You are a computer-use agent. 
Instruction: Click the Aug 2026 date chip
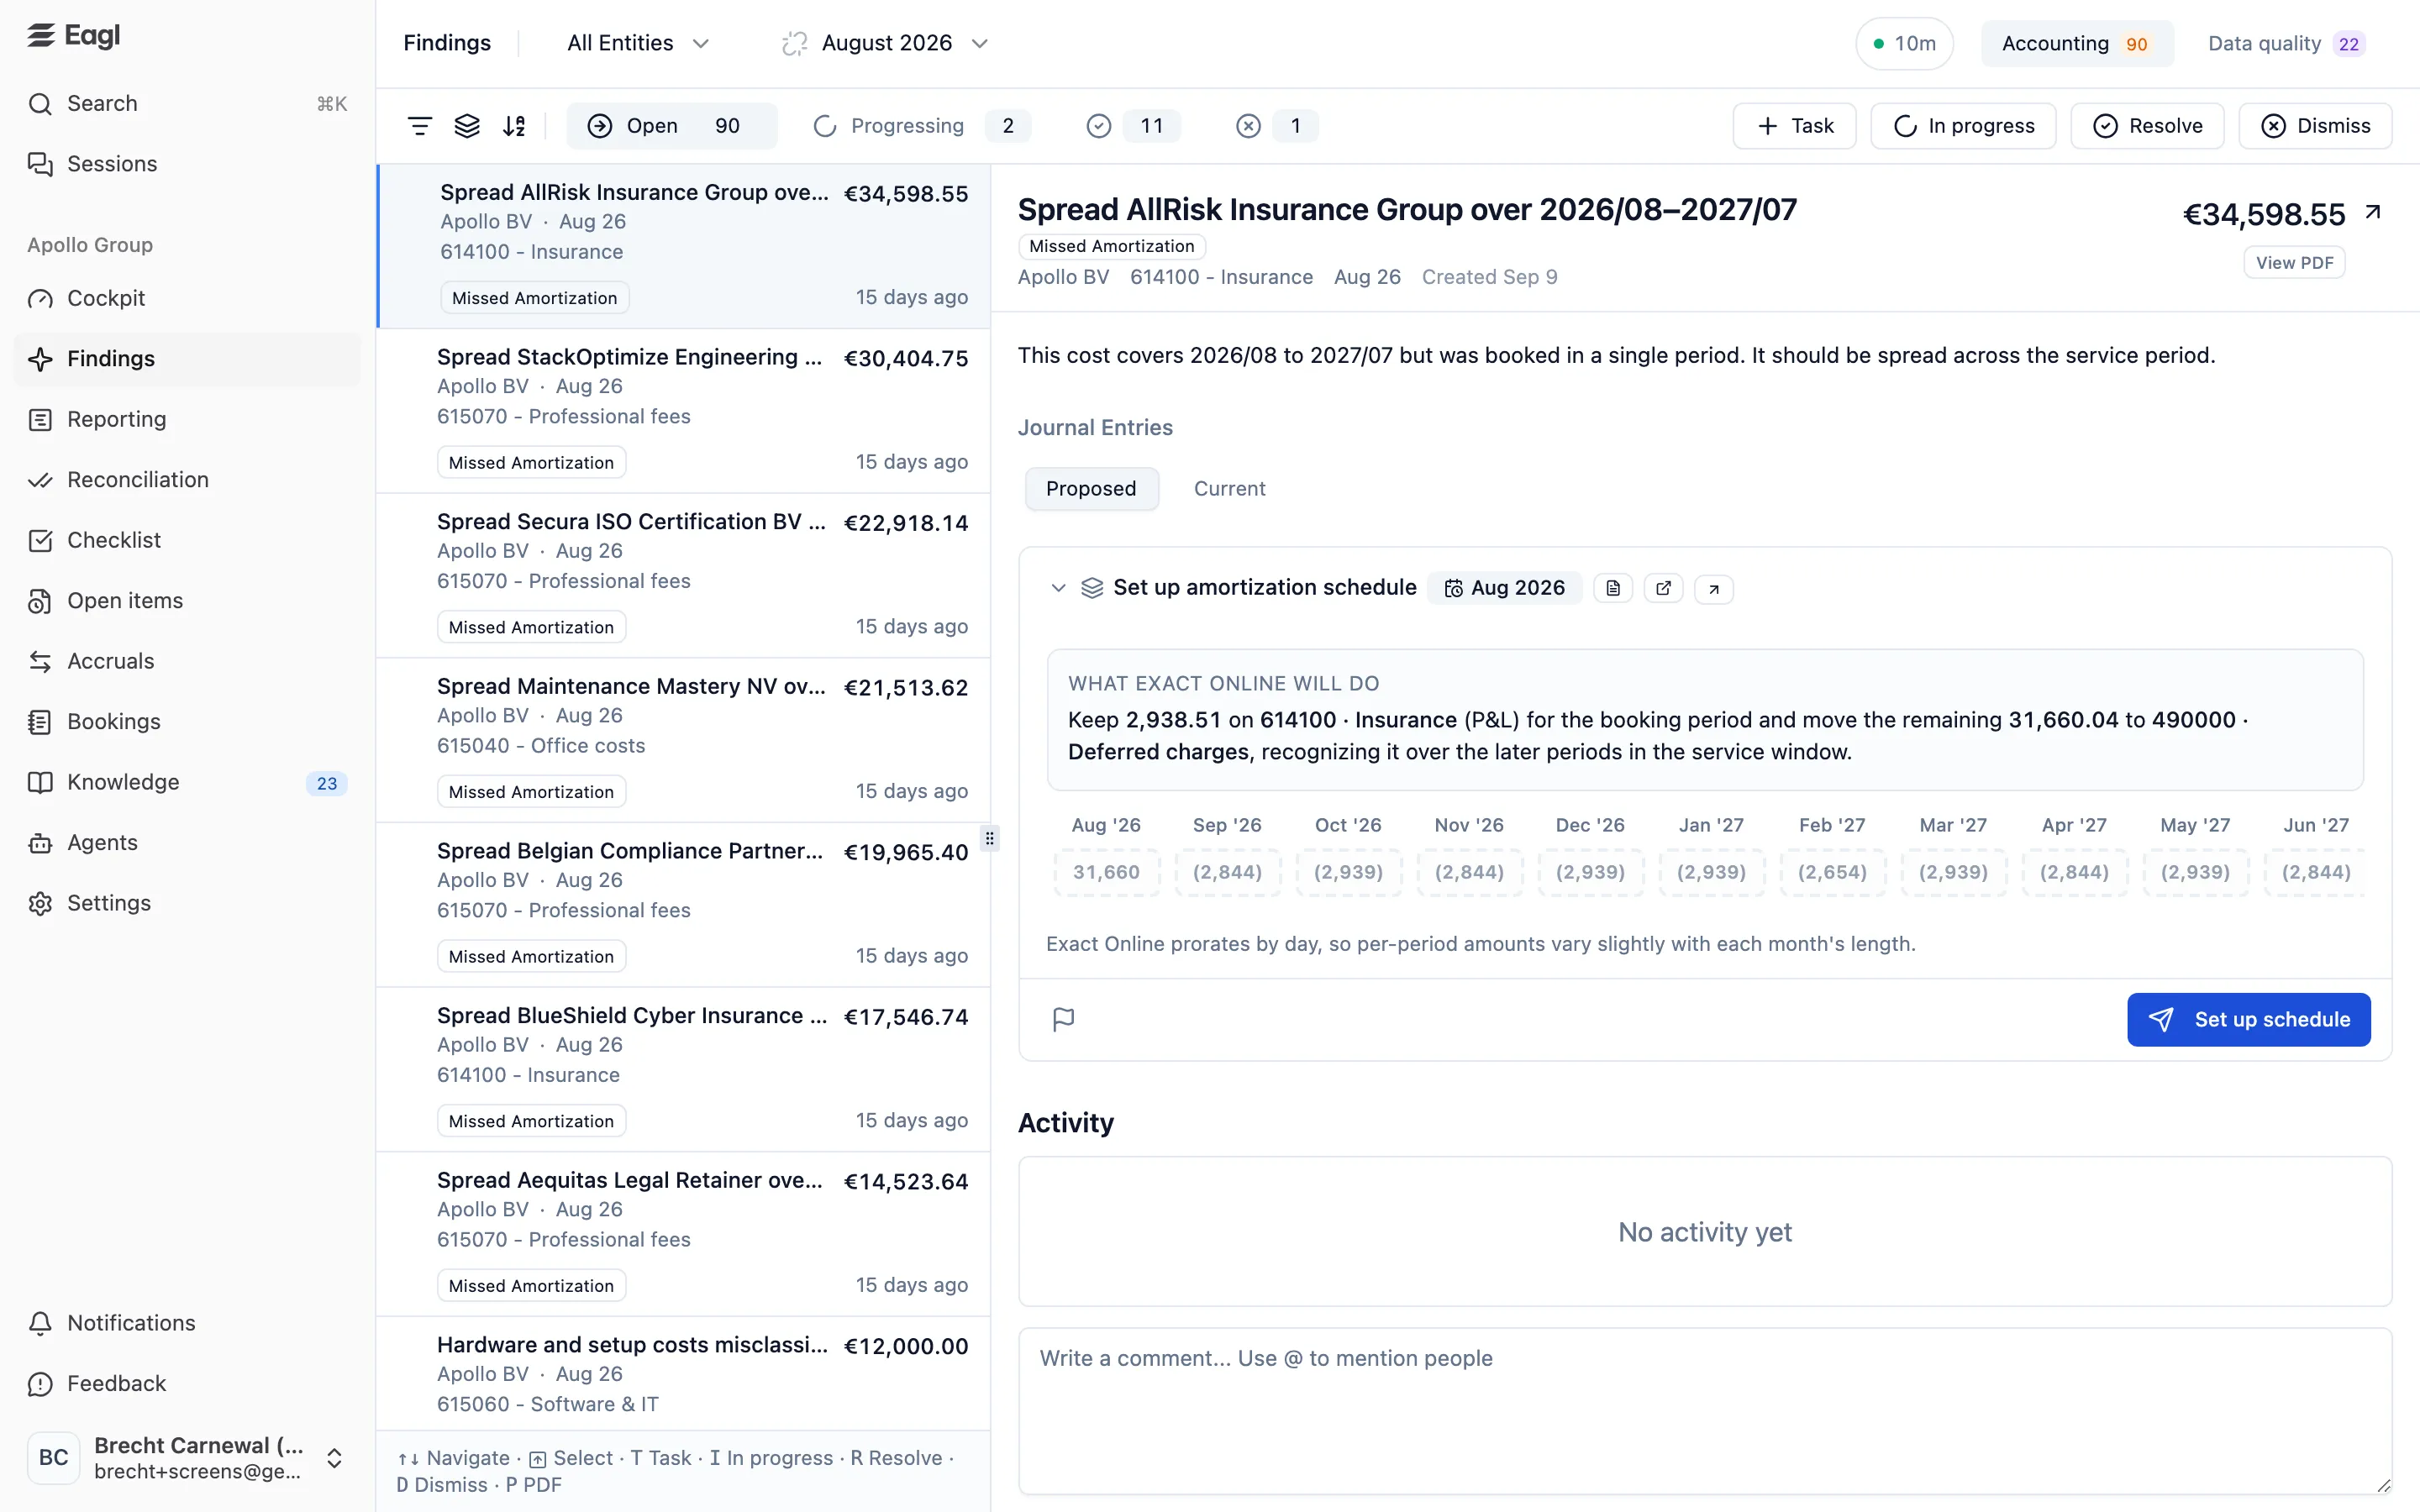coord(1504,588)
